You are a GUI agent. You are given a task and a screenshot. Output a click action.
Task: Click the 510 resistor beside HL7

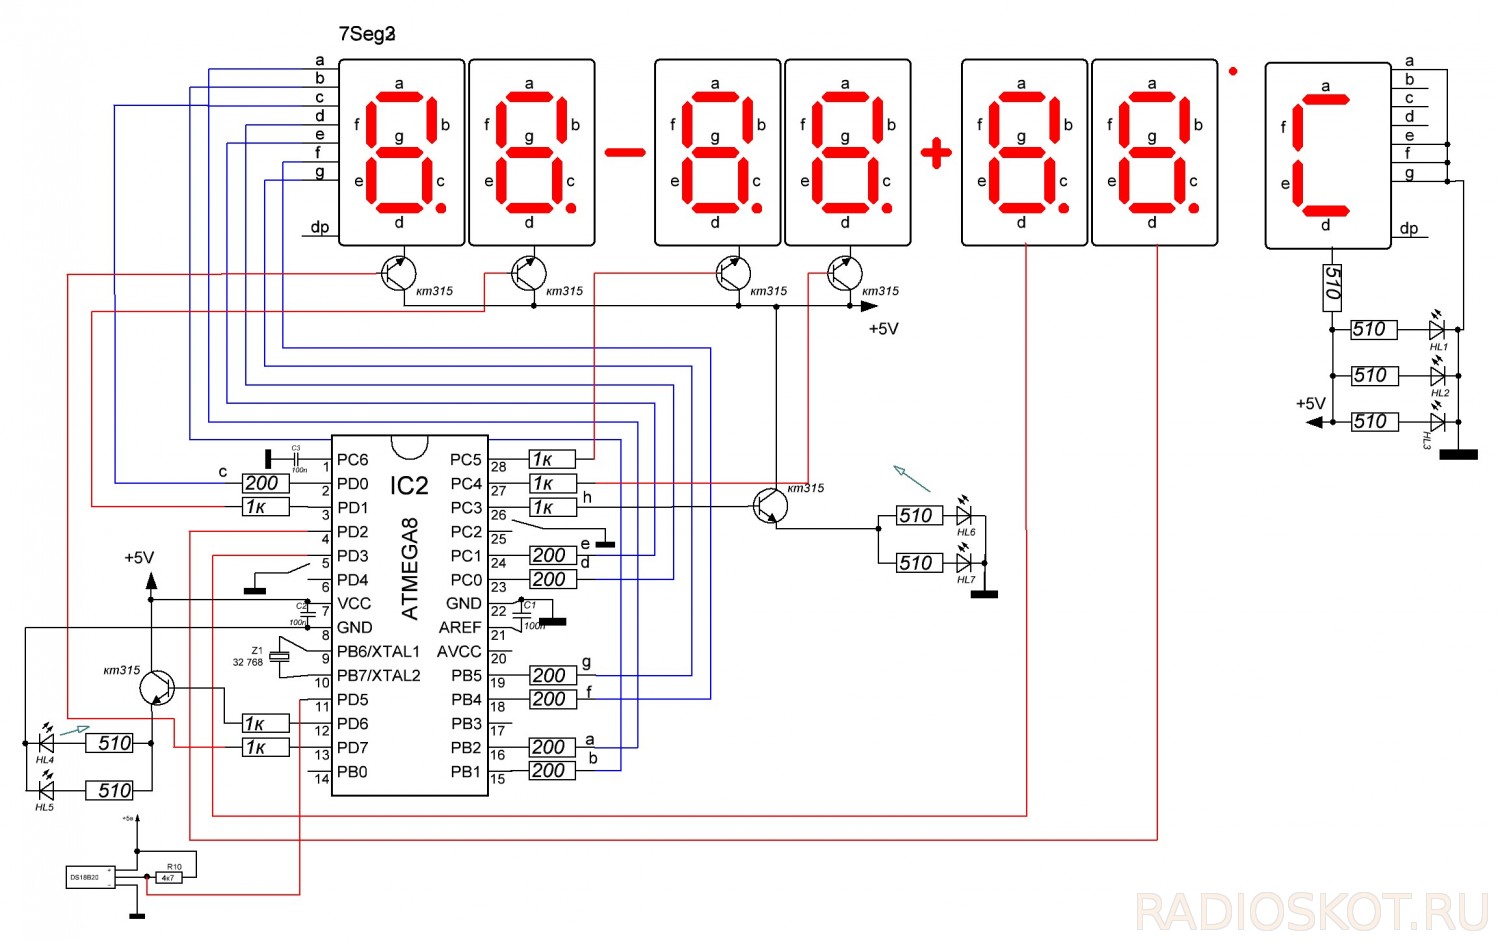[x=919, y=562]
